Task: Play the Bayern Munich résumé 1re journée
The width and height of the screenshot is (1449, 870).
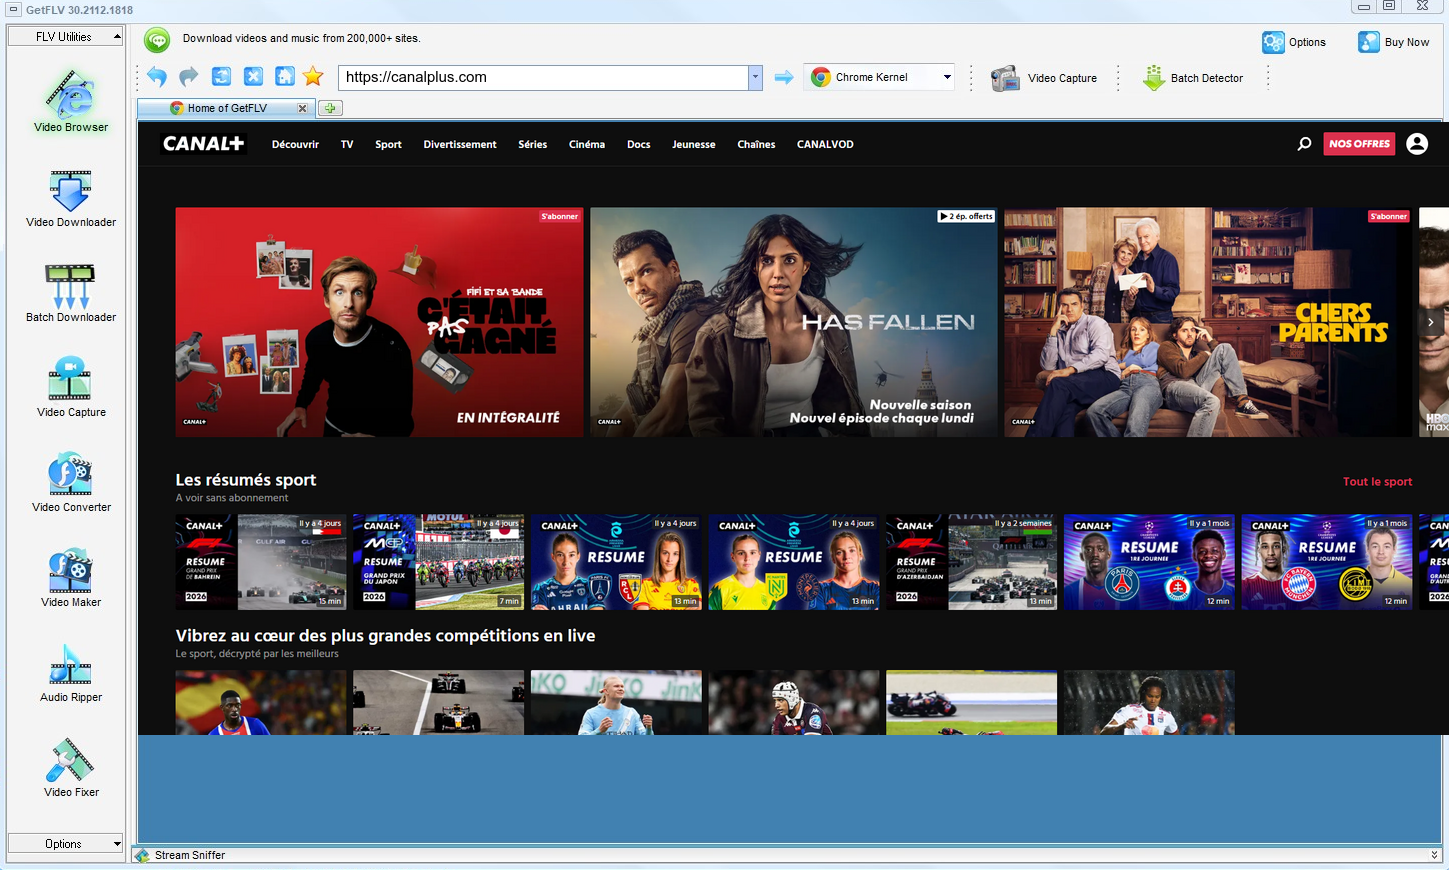Action: [x=1327, y=562]
